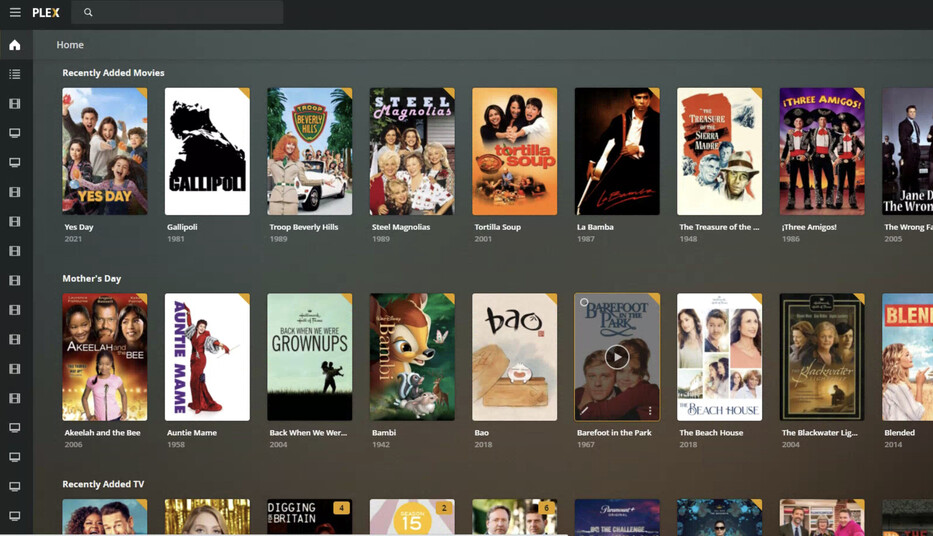Click the year '1942' under Bambi
The image size is (933, 536).
tap(381, 444)
